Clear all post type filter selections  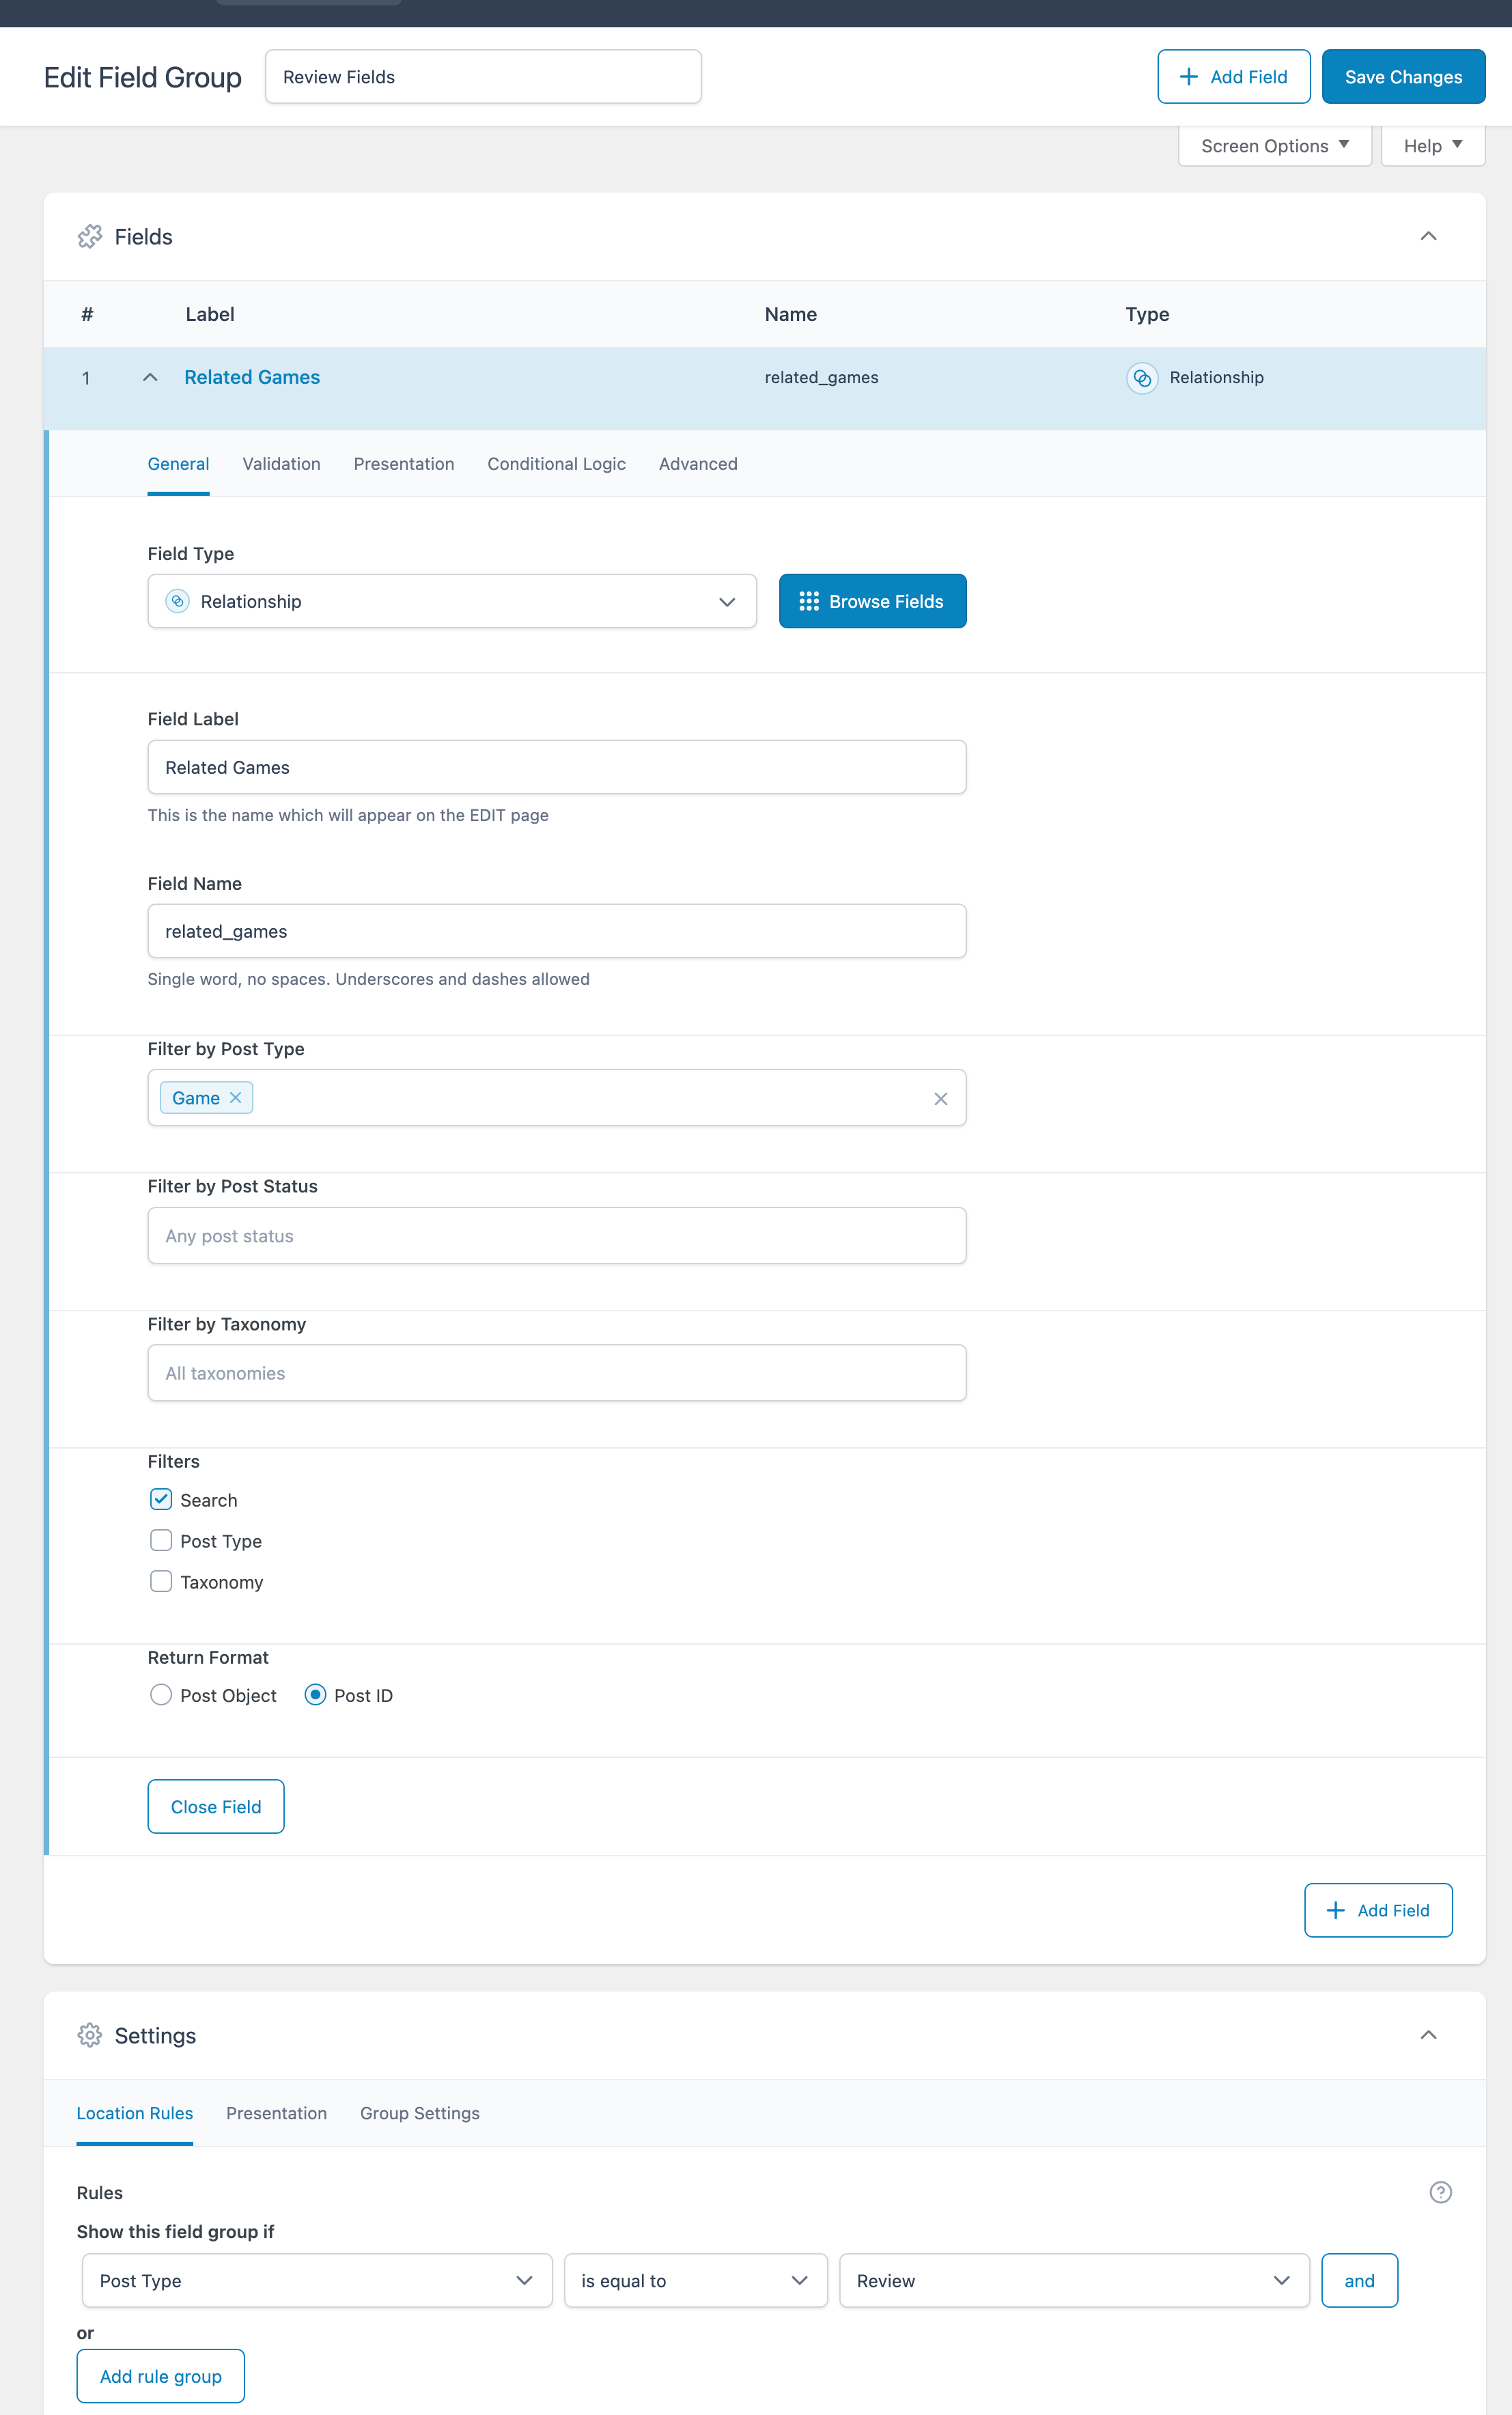tap(940, 1099)
